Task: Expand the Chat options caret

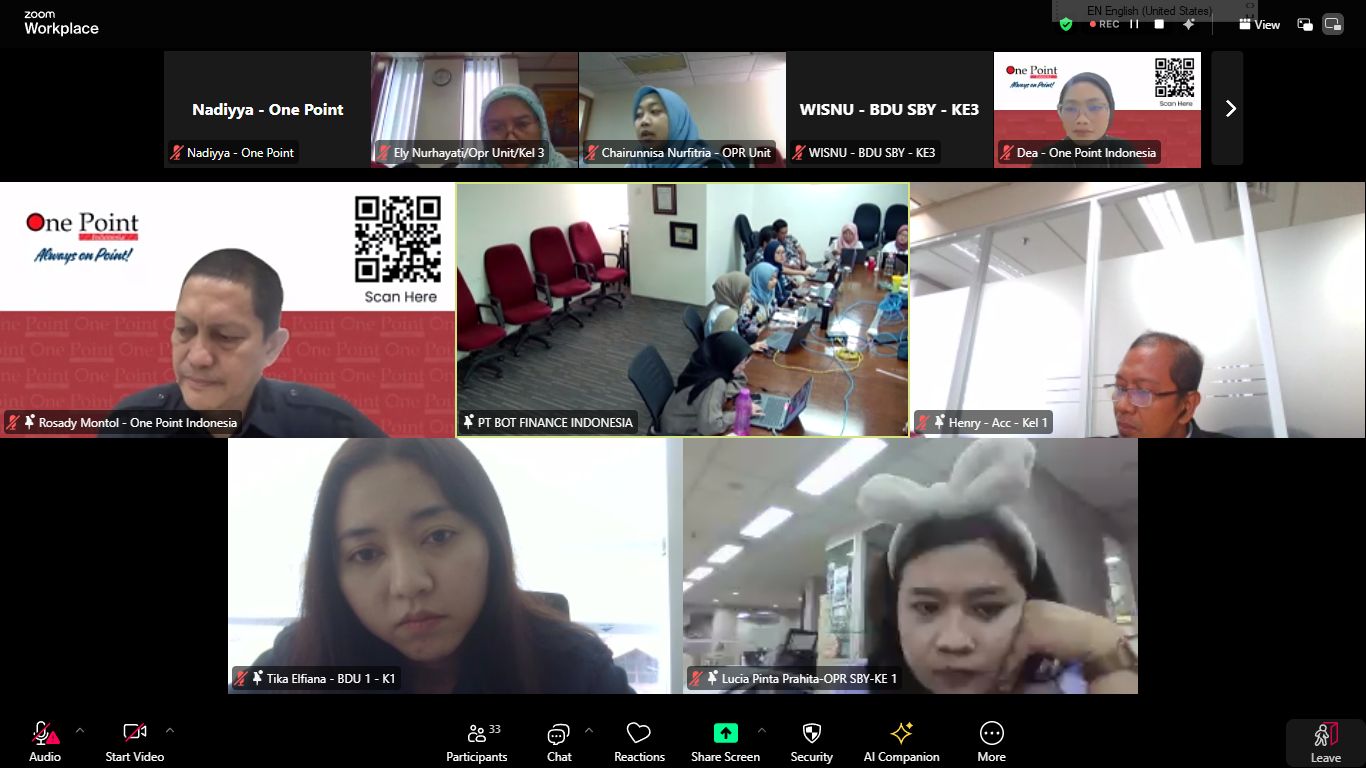Action: tap(588, 730)
